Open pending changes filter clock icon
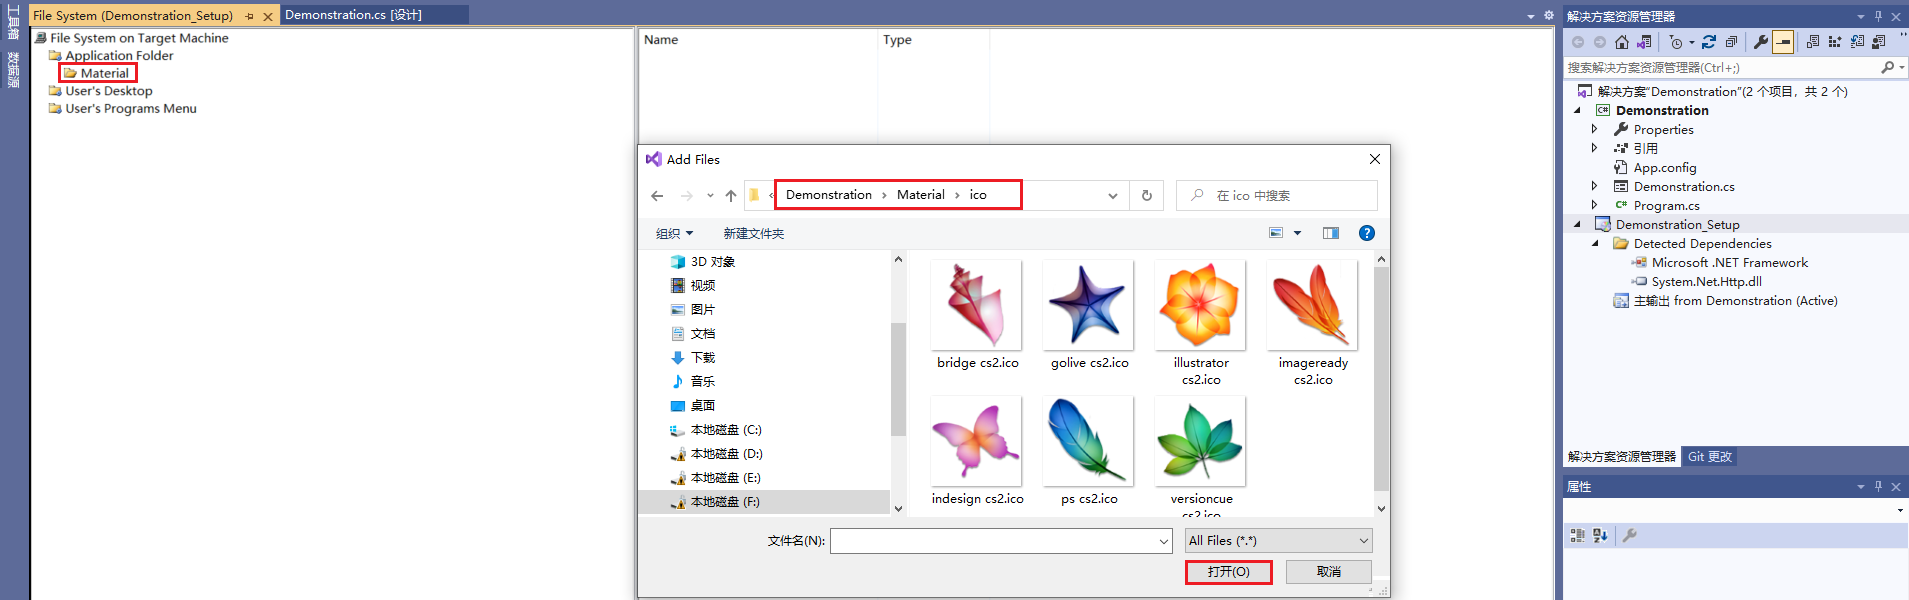The image size is (1909, 600). coord(1676,42)
